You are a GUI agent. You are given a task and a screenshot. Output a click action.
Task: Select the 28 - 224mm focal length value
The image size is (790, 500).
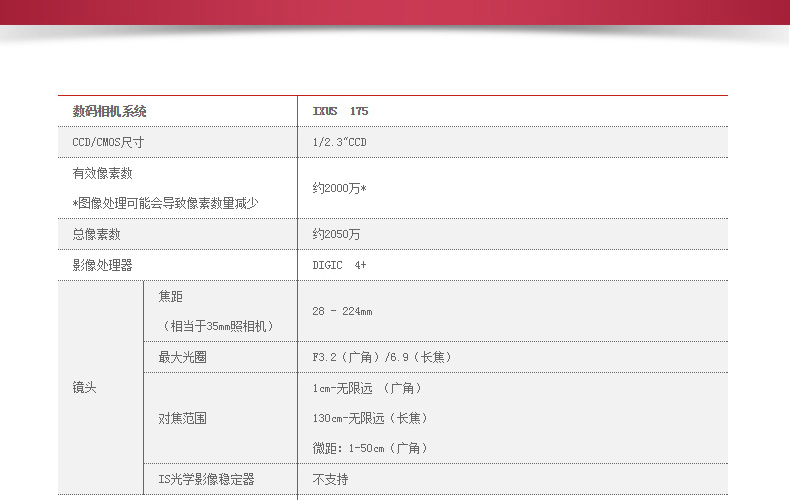[x=342, y=311]
